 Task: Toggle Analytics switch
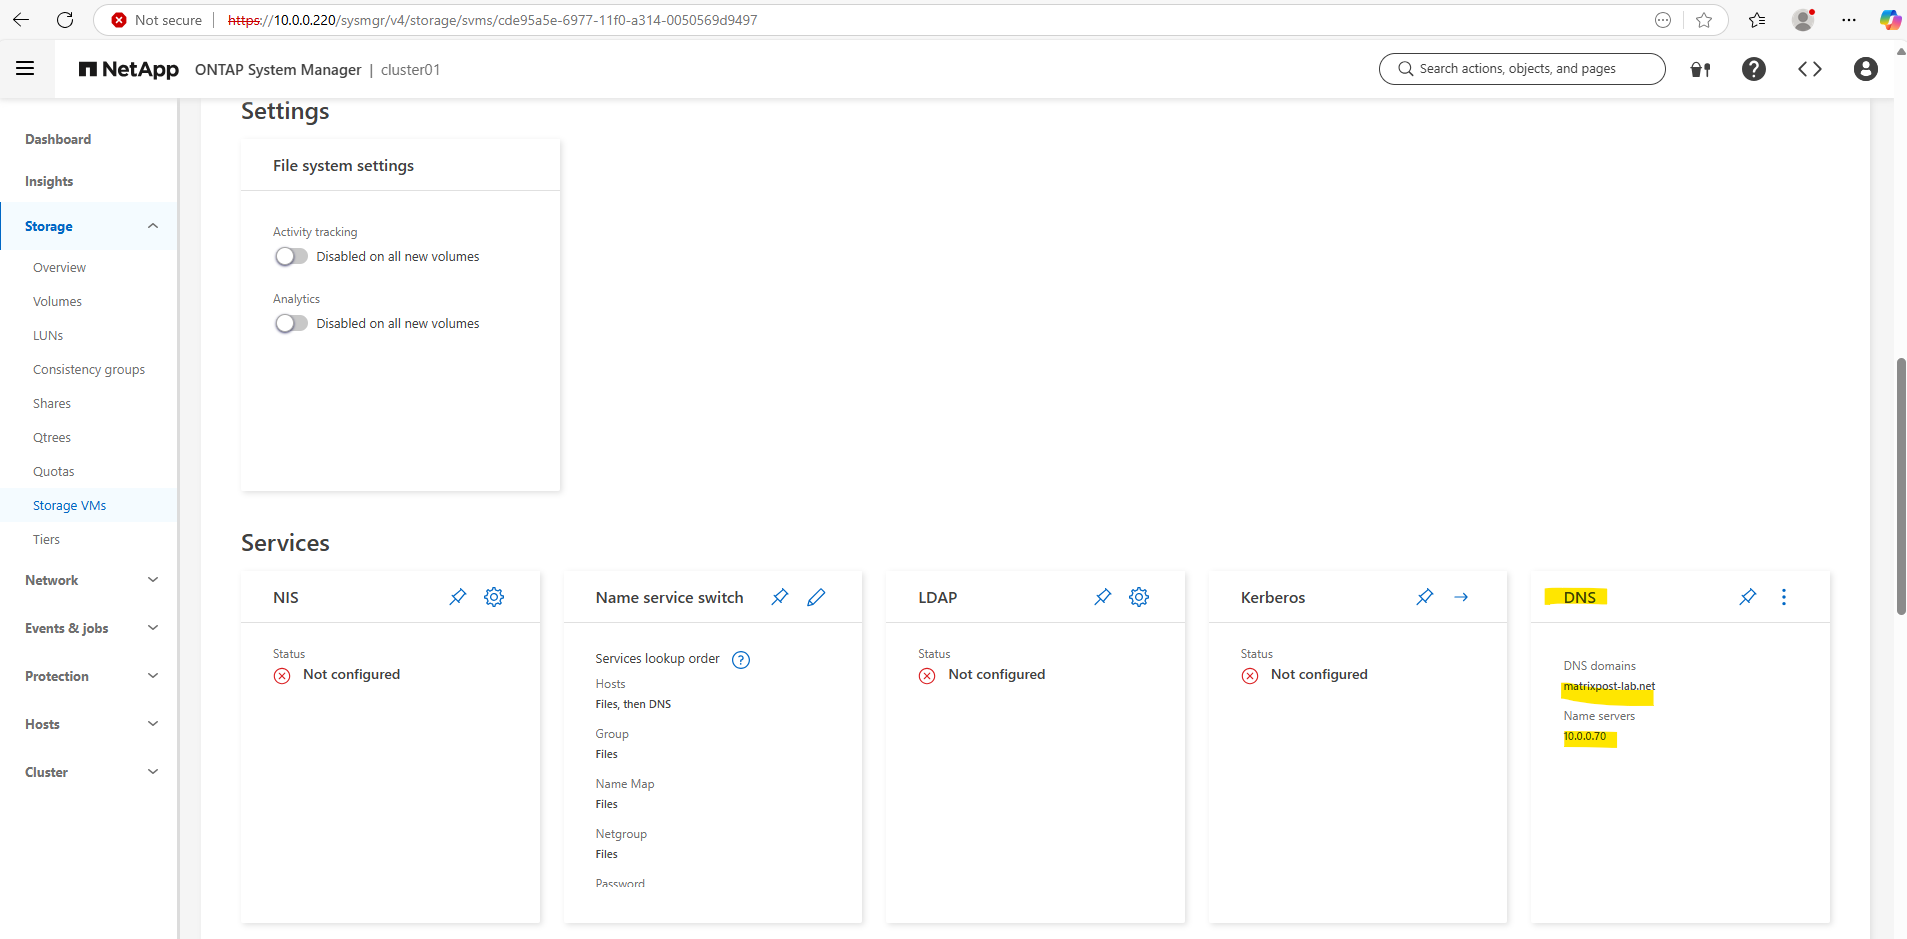tap(291, 324)
